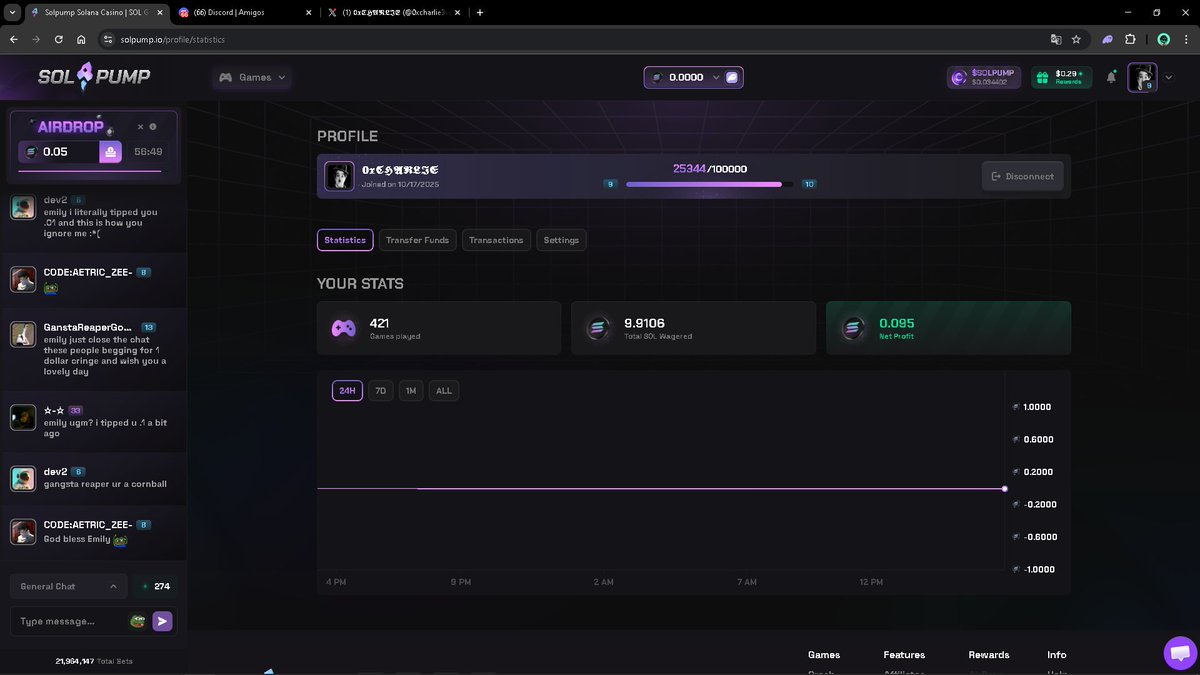Open the Transactions tab
1200x675 pixels.
(x=496, y=240)
